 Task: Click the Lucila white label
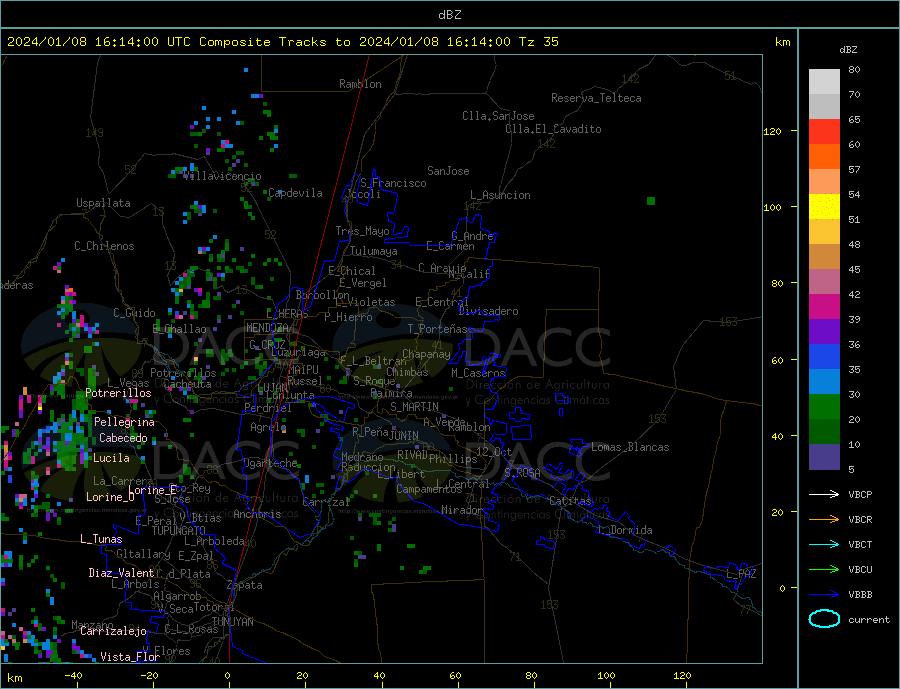coord(111,458)
